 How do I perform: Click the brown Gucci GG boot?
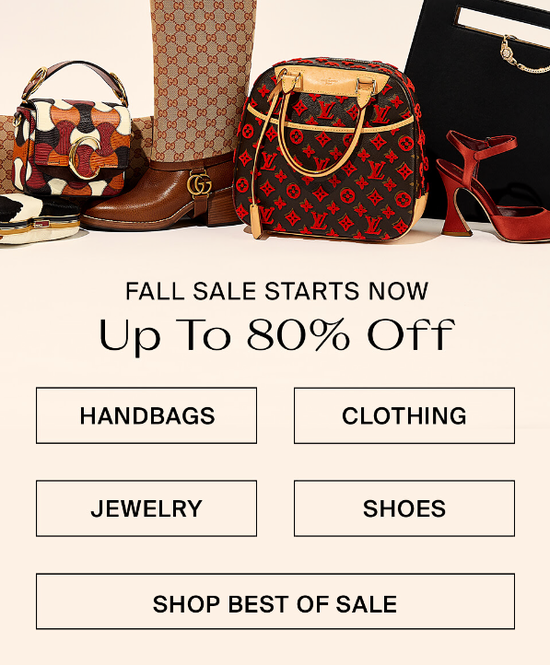click(170, 115)
